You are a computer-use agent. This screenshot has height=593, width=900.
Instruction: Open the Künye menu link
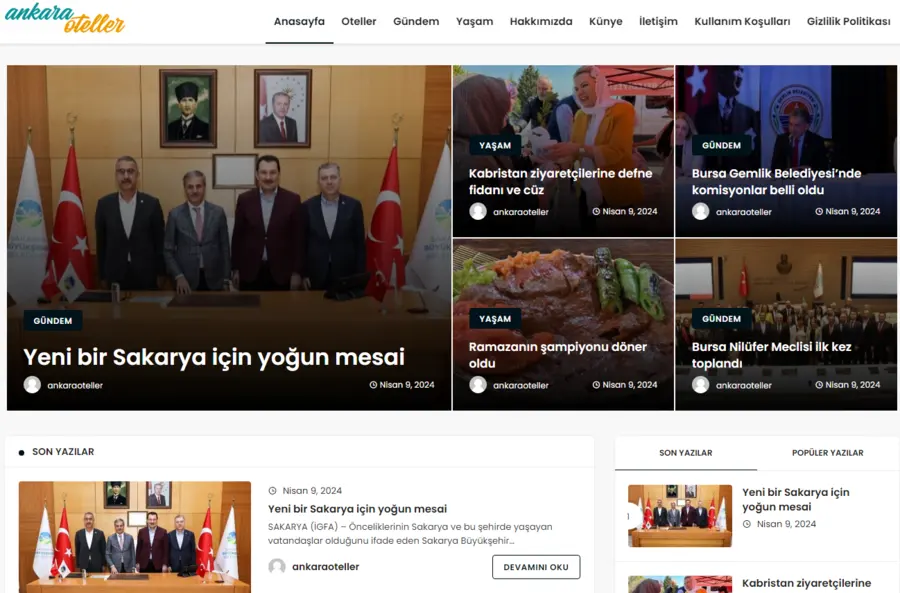(x=606, y=22)
